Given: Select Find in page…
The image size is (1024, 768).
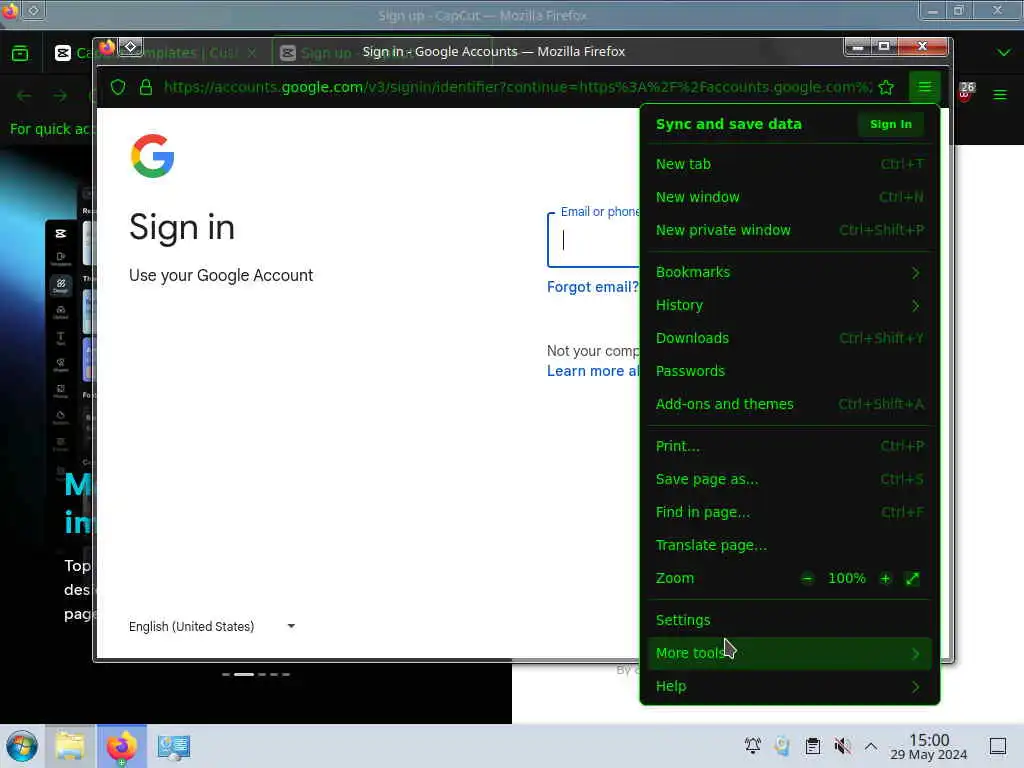Looking at the screenshot, I should point(790,513).
